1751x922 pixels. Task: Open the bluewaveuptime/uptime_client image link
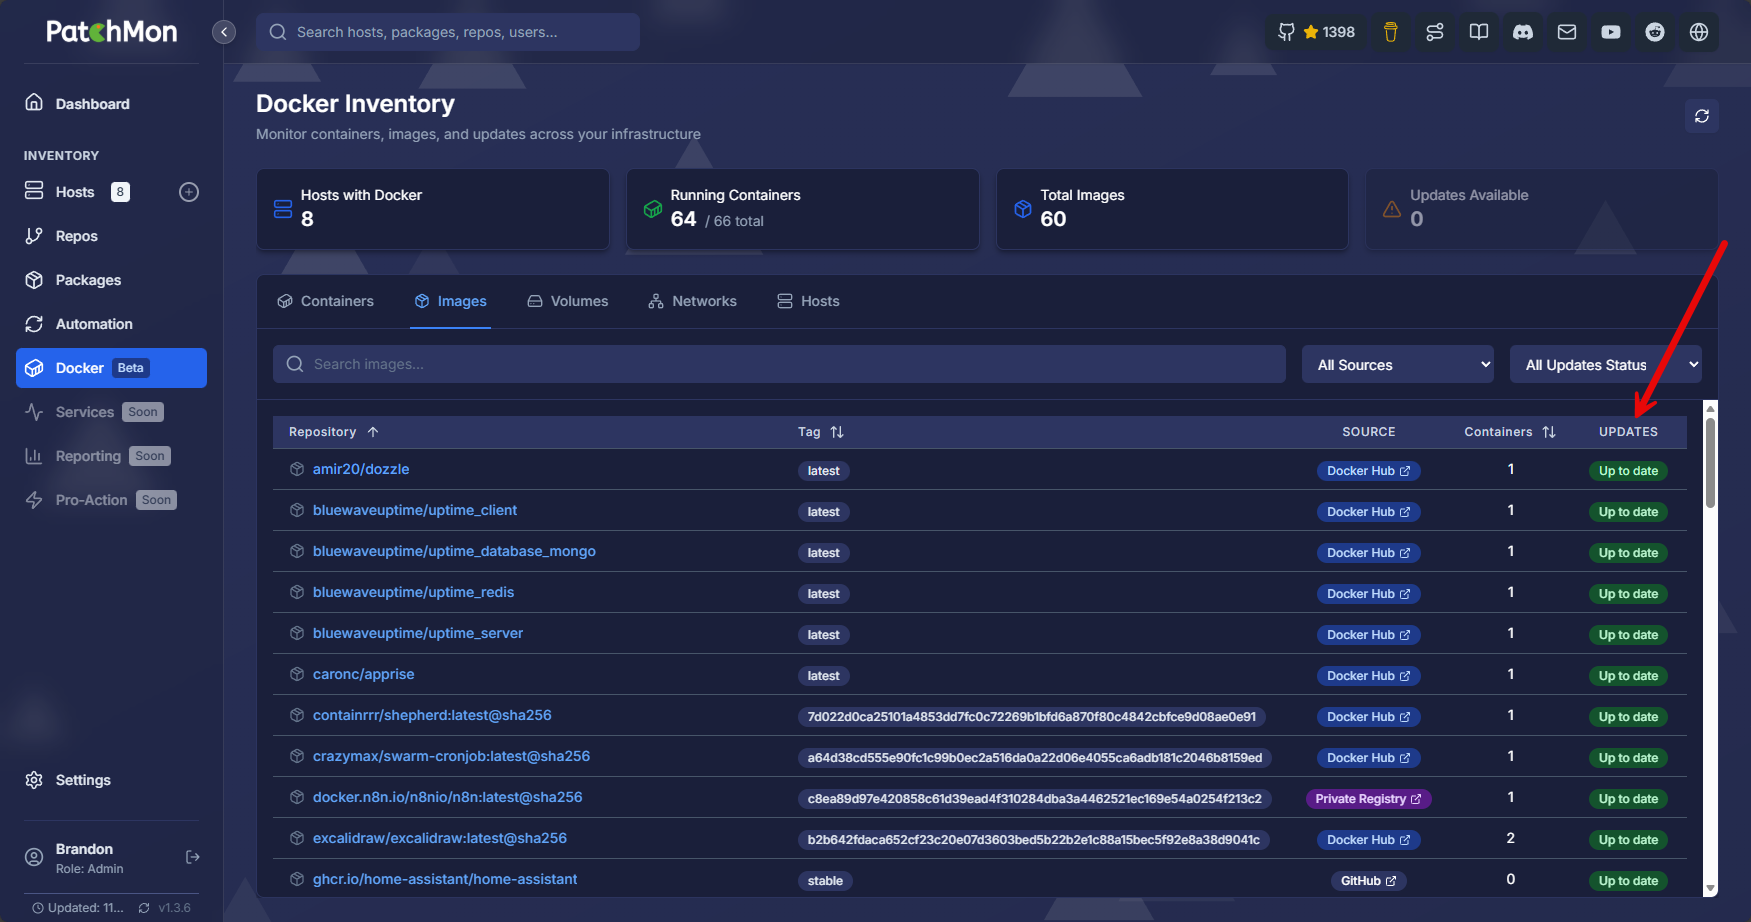click(415, 510)
